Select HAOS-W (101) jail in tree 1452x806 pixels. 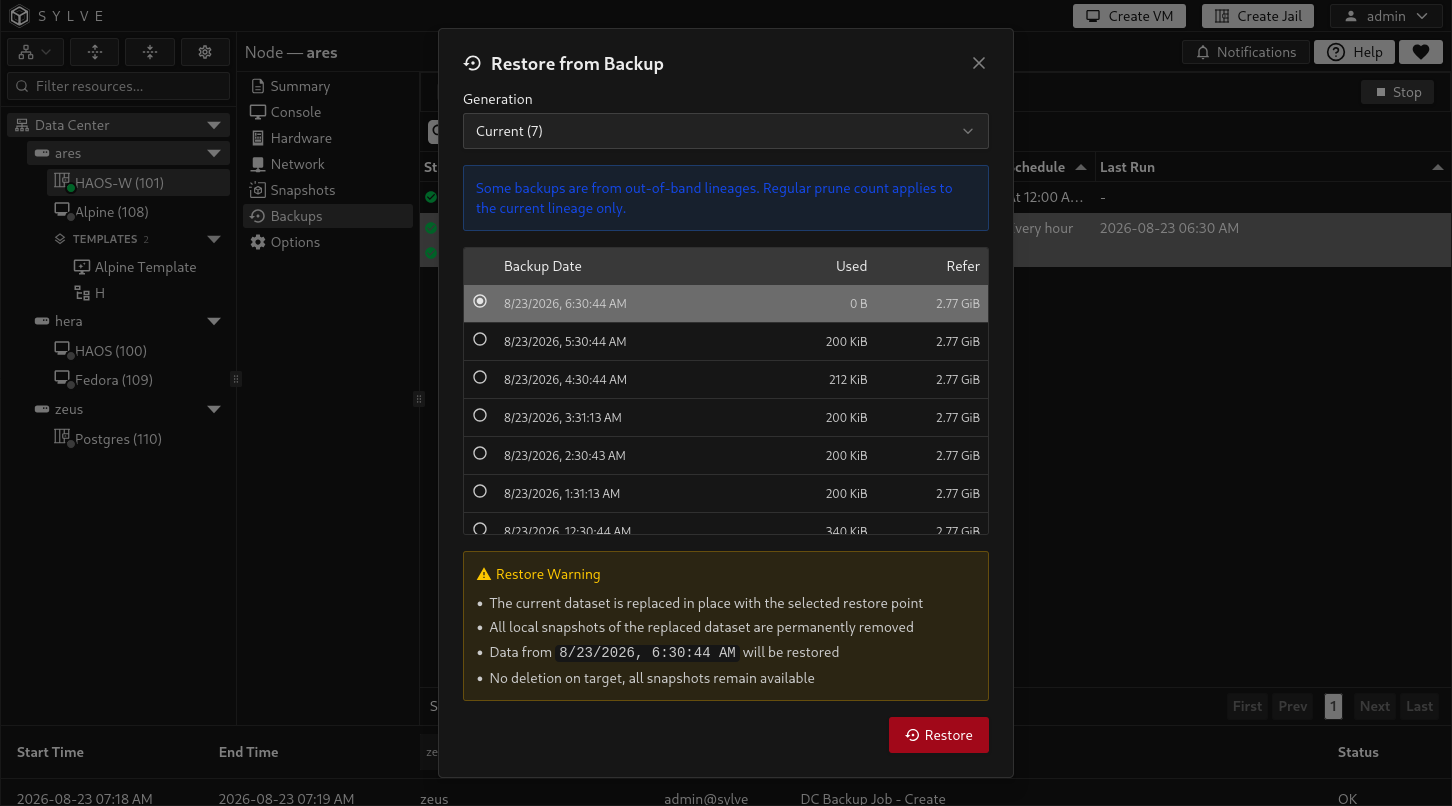(x=138, y=182)
